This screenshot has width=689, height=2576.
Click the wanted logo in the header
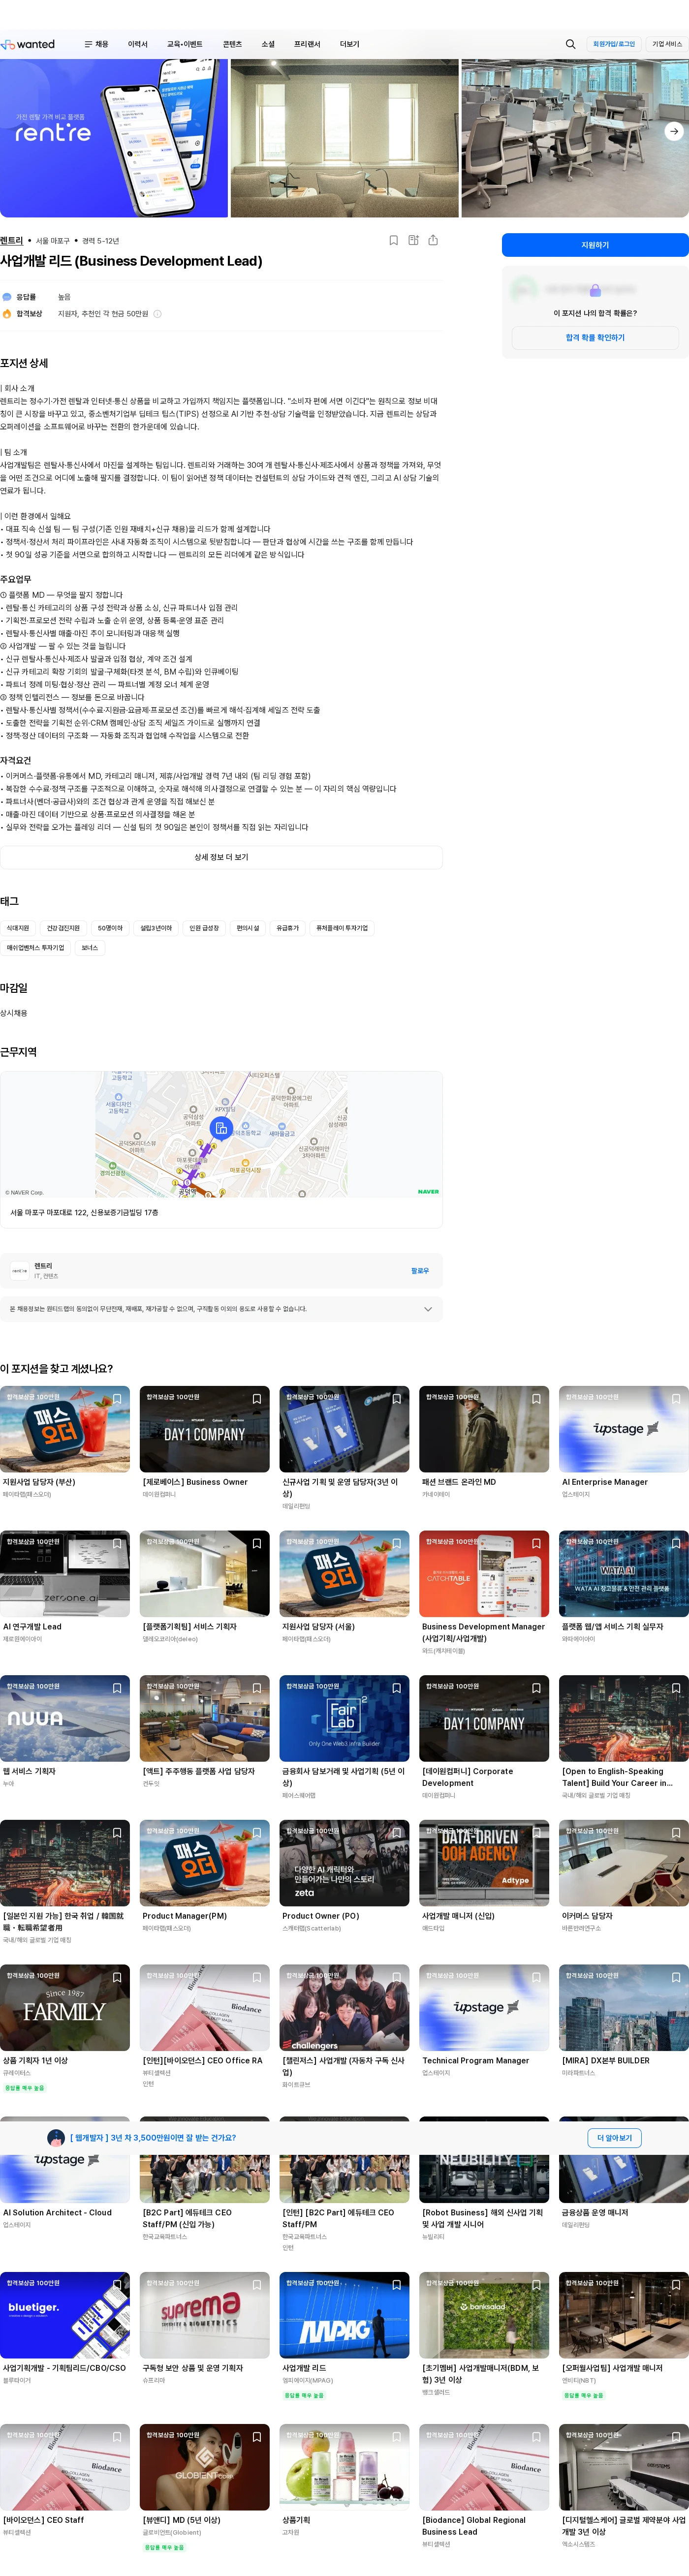click(28, 44)
